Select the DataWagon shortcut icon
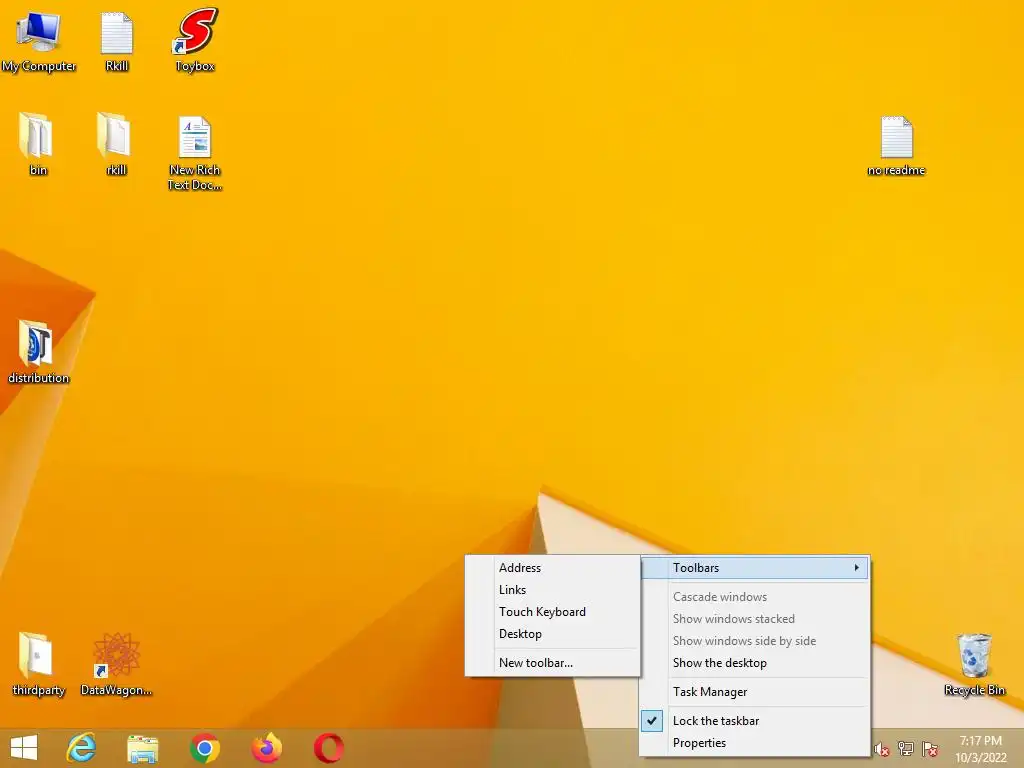This screenshot has height=768, width=1024. (x=116, y=664)
